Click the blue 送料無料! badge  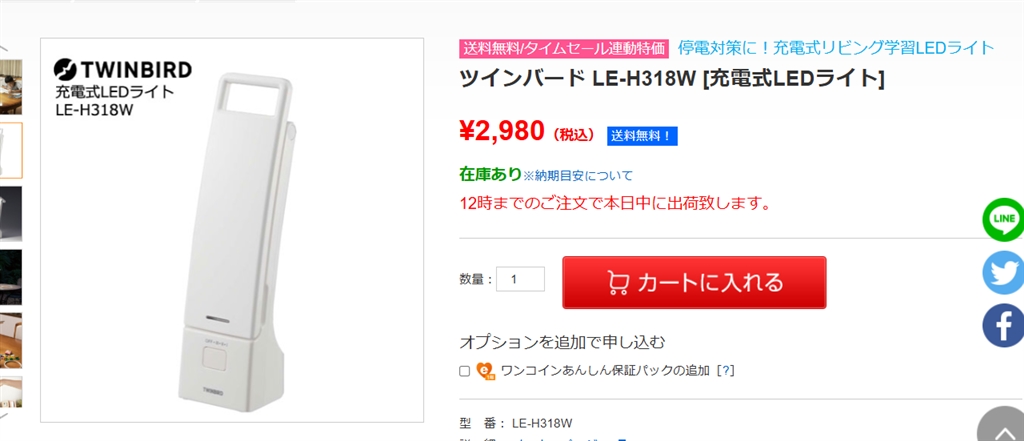[643, 135]
